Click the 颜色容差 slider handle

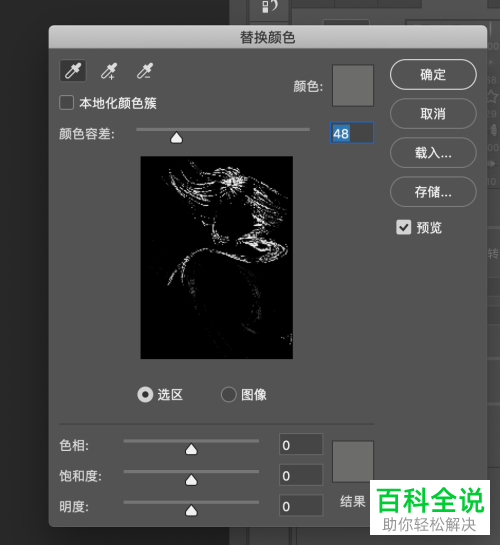177,138
